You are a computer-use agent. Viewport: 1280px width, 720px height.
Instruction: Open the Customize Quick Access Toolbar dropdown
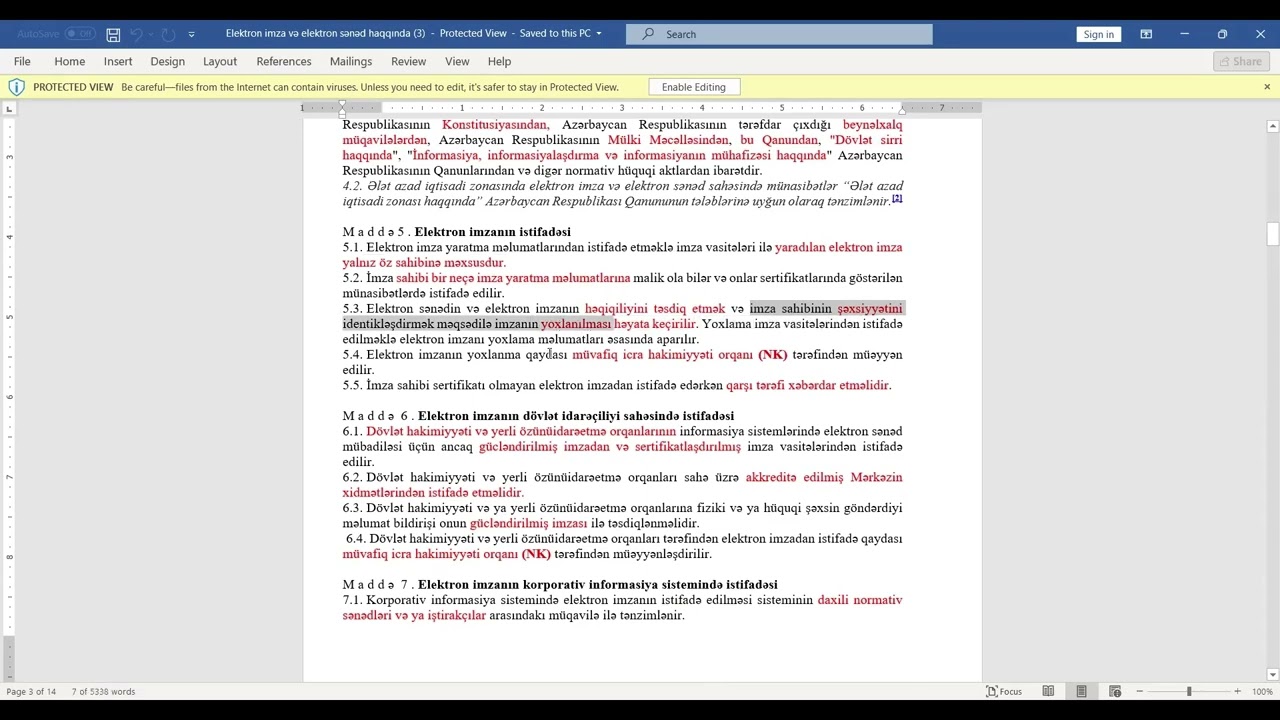click(x=192, y=34)
